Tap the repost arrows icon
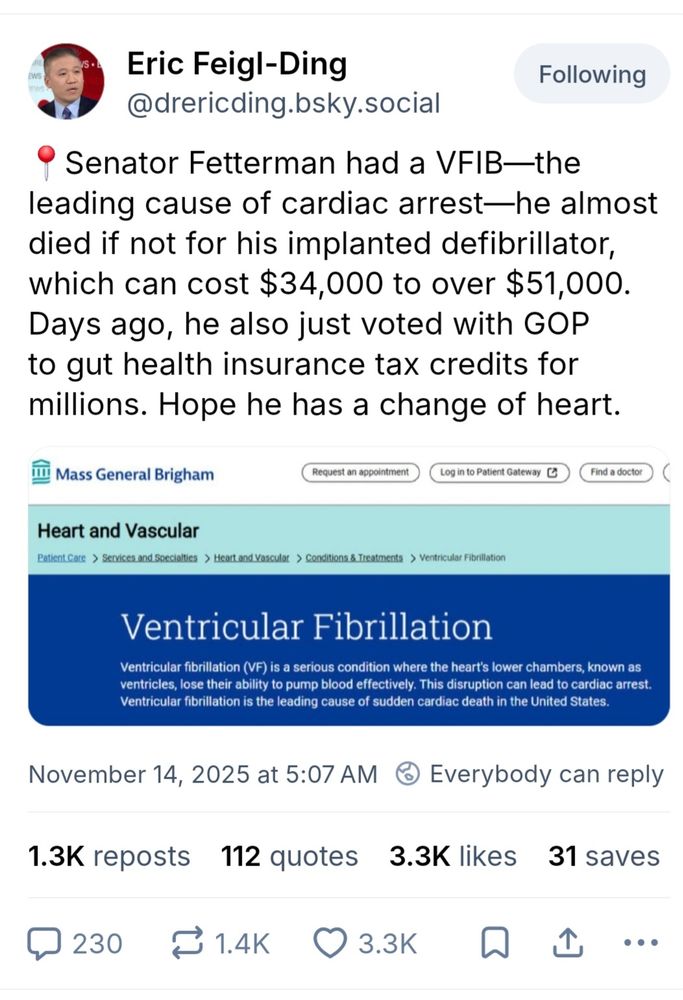The image size is (683, 1000). point(187,943)
